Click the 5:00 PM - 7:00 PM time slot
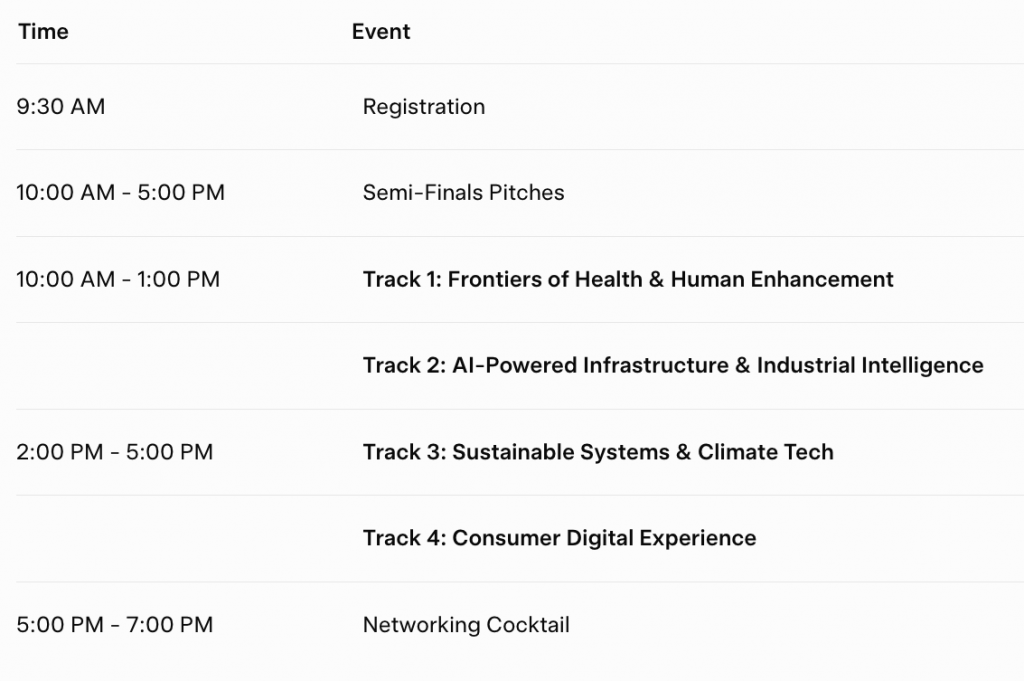1024x681 pixels. tap(114, 625)
